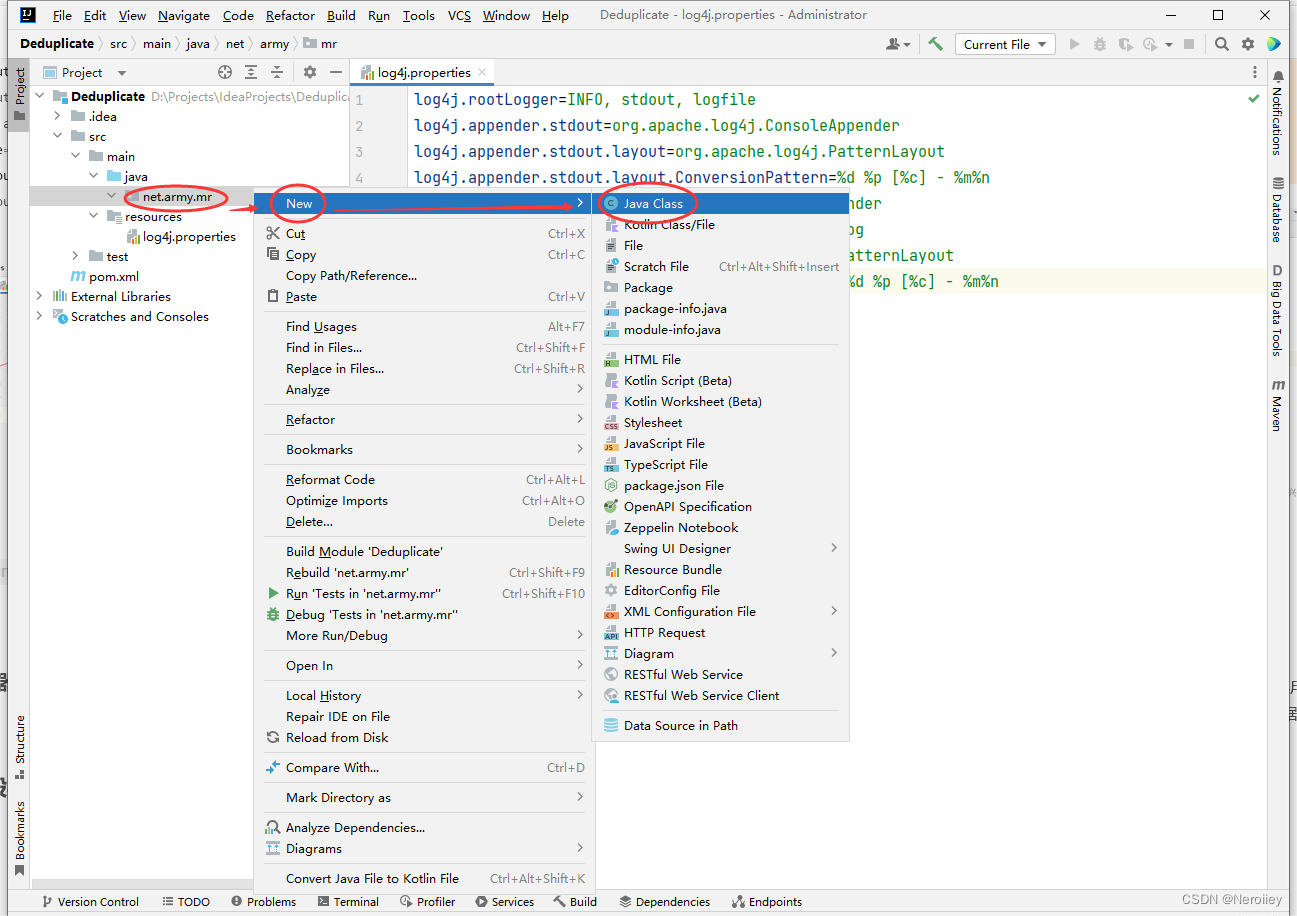Screen dimensions: 1297x916
Task: Choose Package from New submenu
Action: coord(720,287)
